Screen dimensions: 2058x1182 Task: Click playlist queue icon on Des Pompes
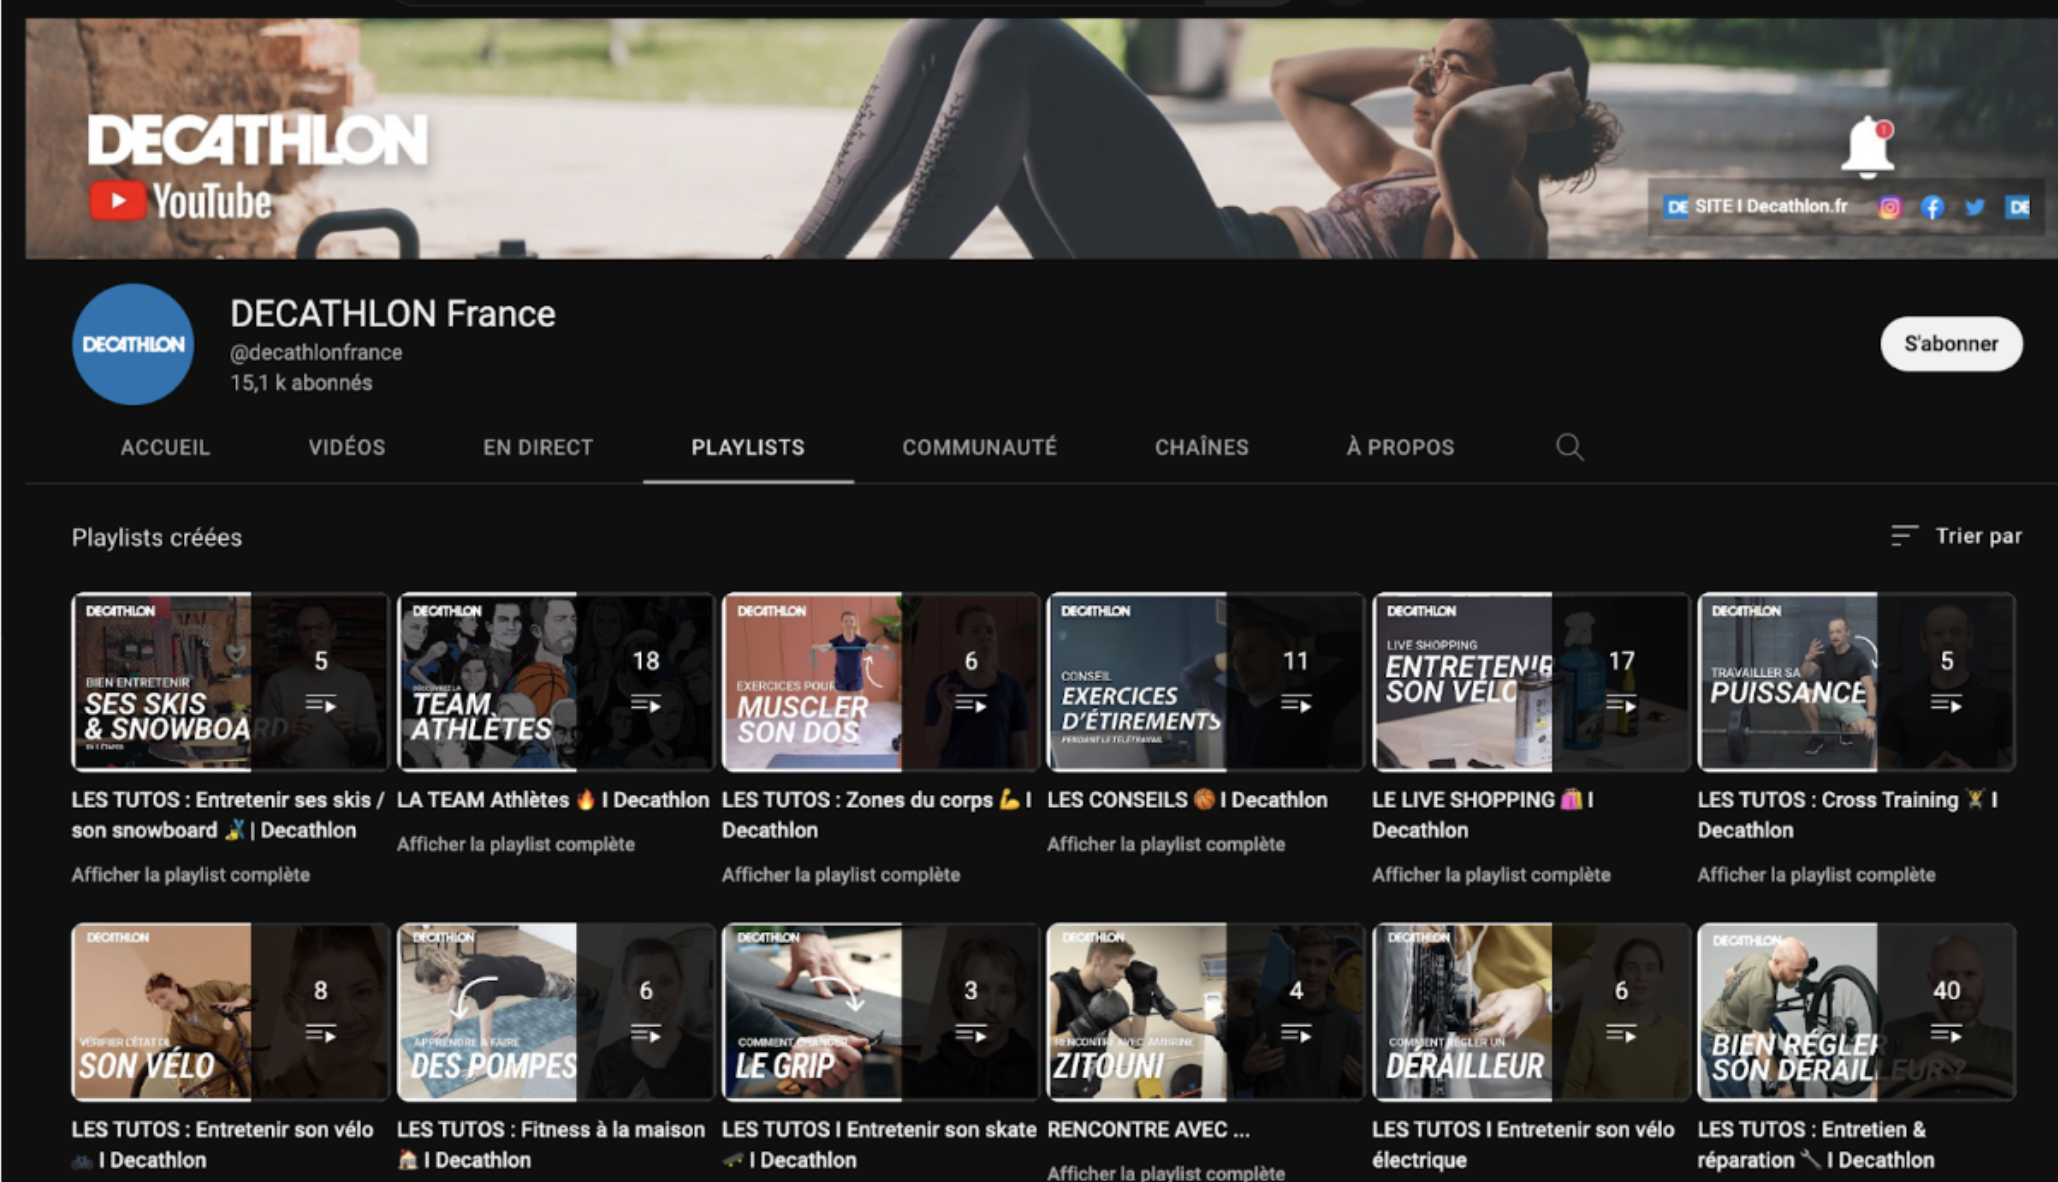tap(646, 1033)
